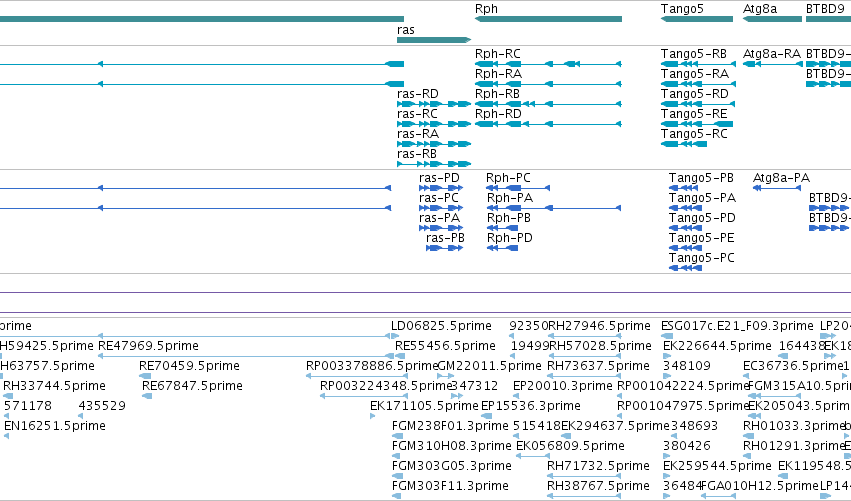
Task: Click the Tango5 gene label
Action: click(682, 9)
